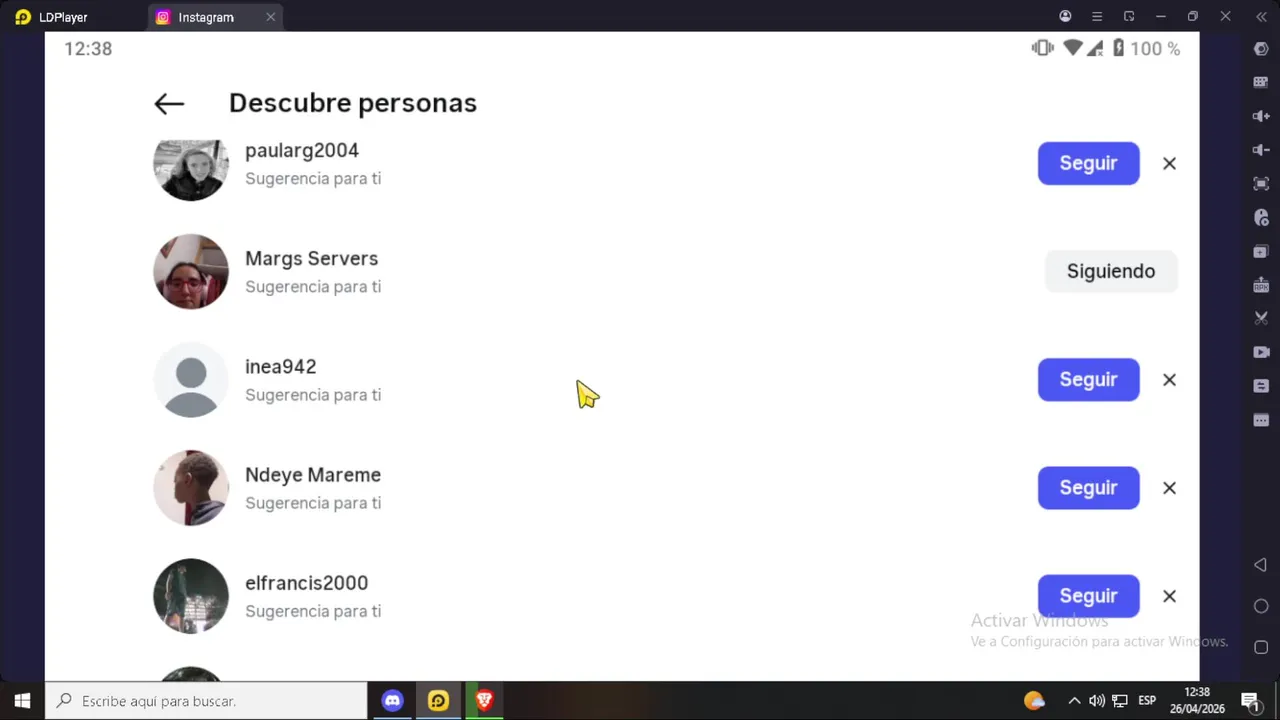1280x720 pixels.
Task: Unfollow Margs Servers via the Siguiendo button
Action: pos(1111,271)
